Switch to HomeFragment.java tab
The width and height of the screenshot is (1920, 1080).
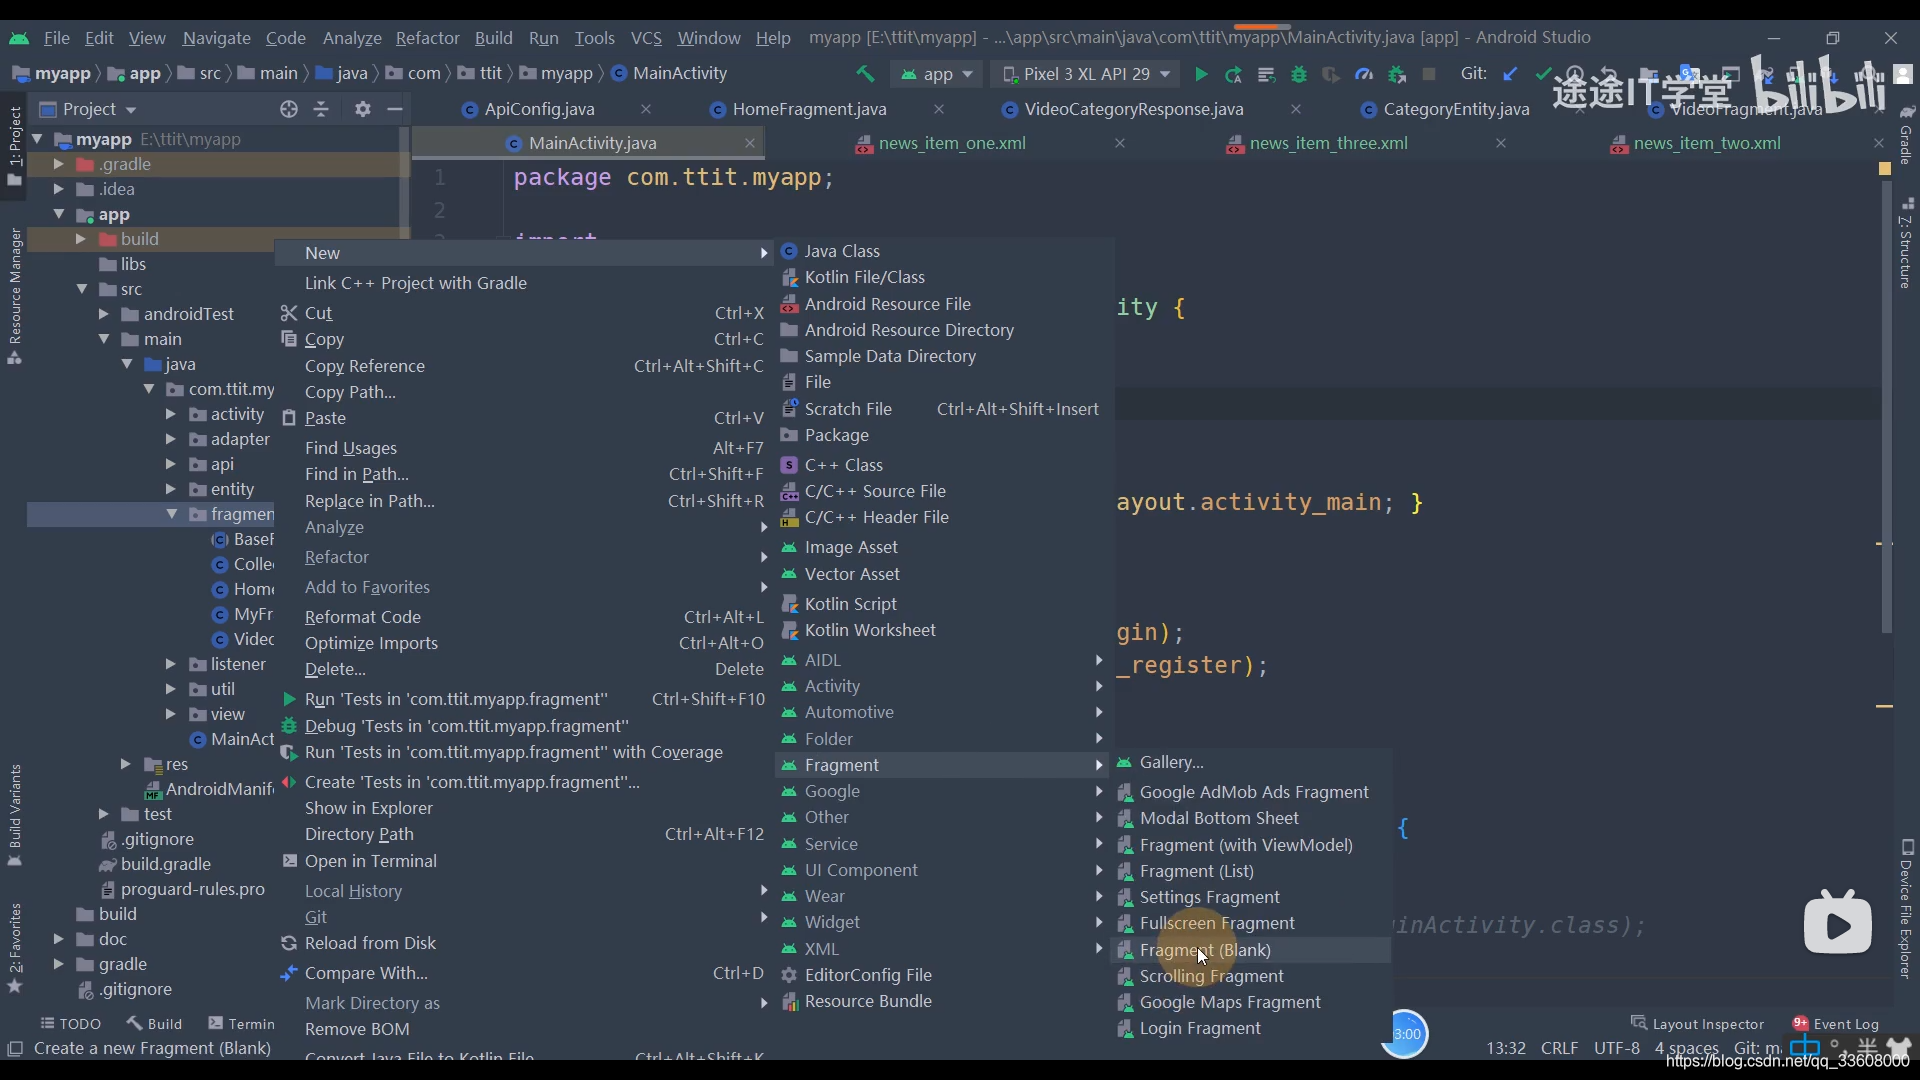tap(809, 109)
